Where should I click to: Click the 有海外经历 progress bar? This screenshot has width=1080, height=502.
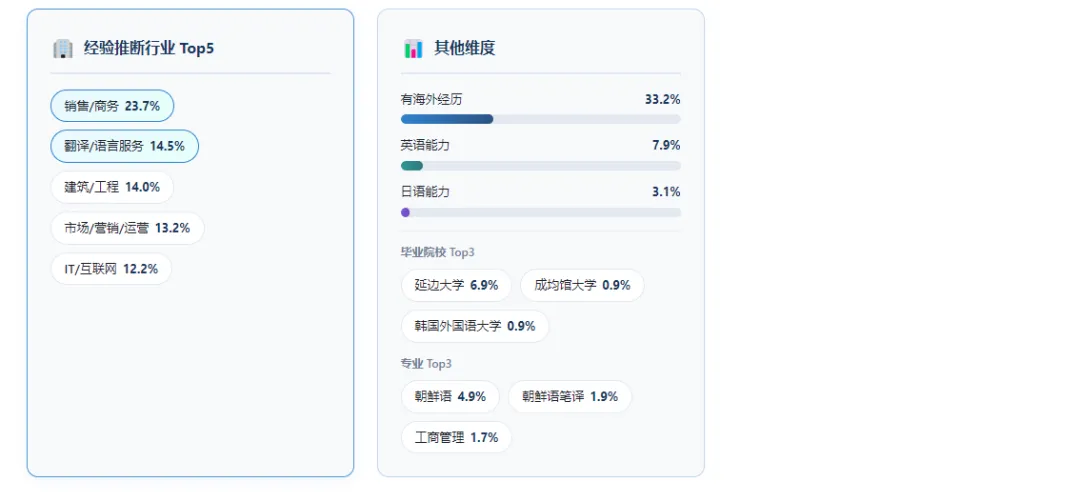541,119
